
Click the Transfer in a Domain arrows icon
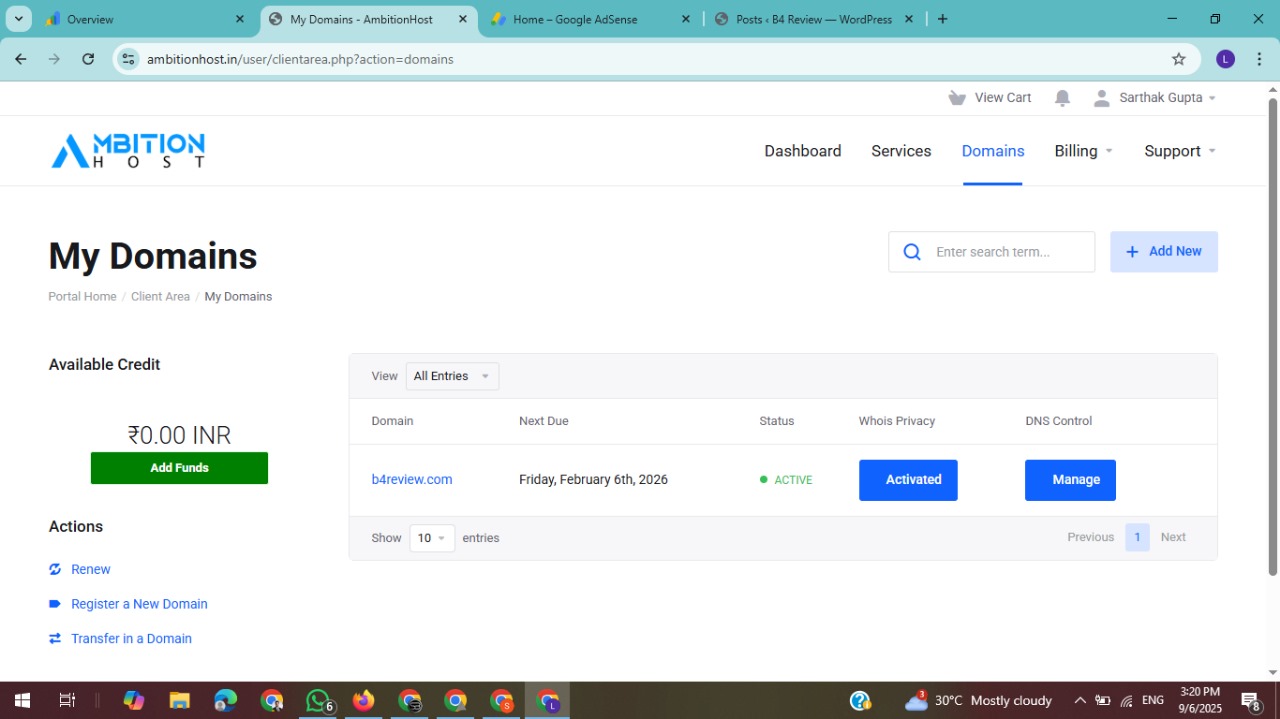[55, 638]
